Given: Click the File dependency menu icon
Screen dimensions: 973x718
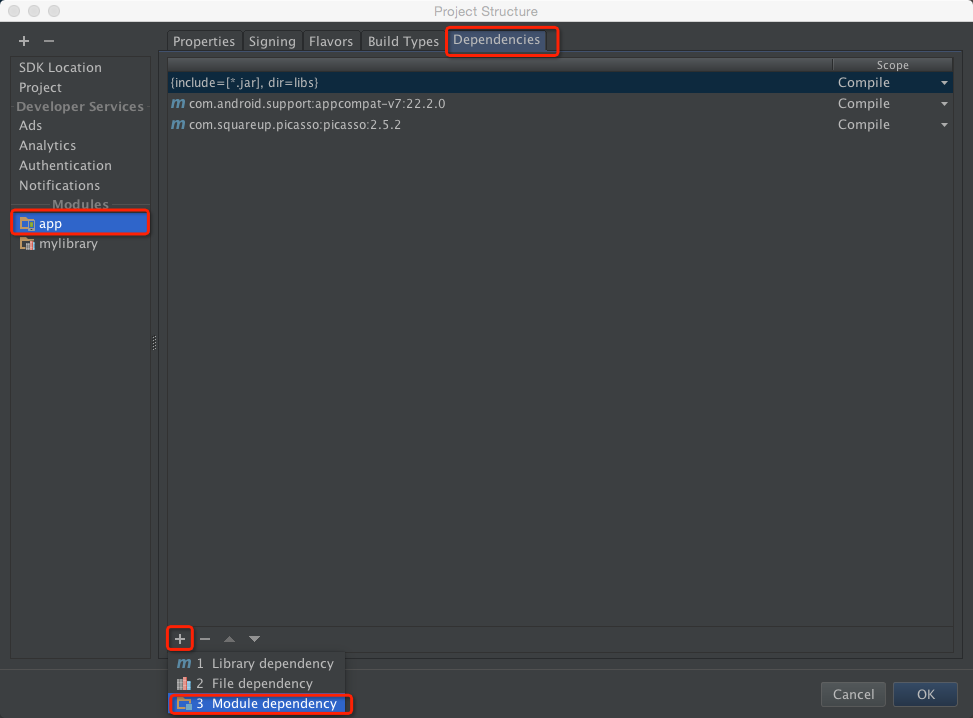Looking at the screenshot, I should (184, 683).
